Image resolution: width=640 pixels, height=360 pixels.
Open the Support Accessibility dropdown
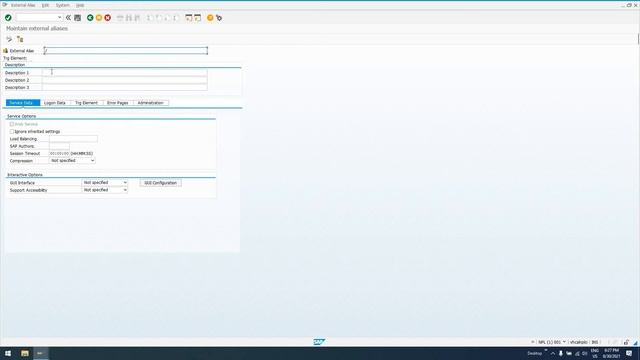click(x=125, y=190)
